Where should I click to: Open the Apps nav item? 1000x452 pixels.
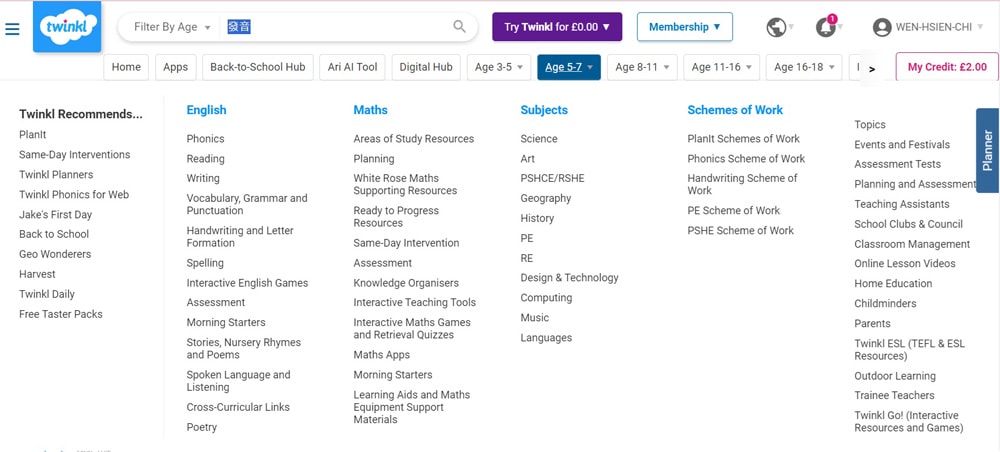click(175, 67)
